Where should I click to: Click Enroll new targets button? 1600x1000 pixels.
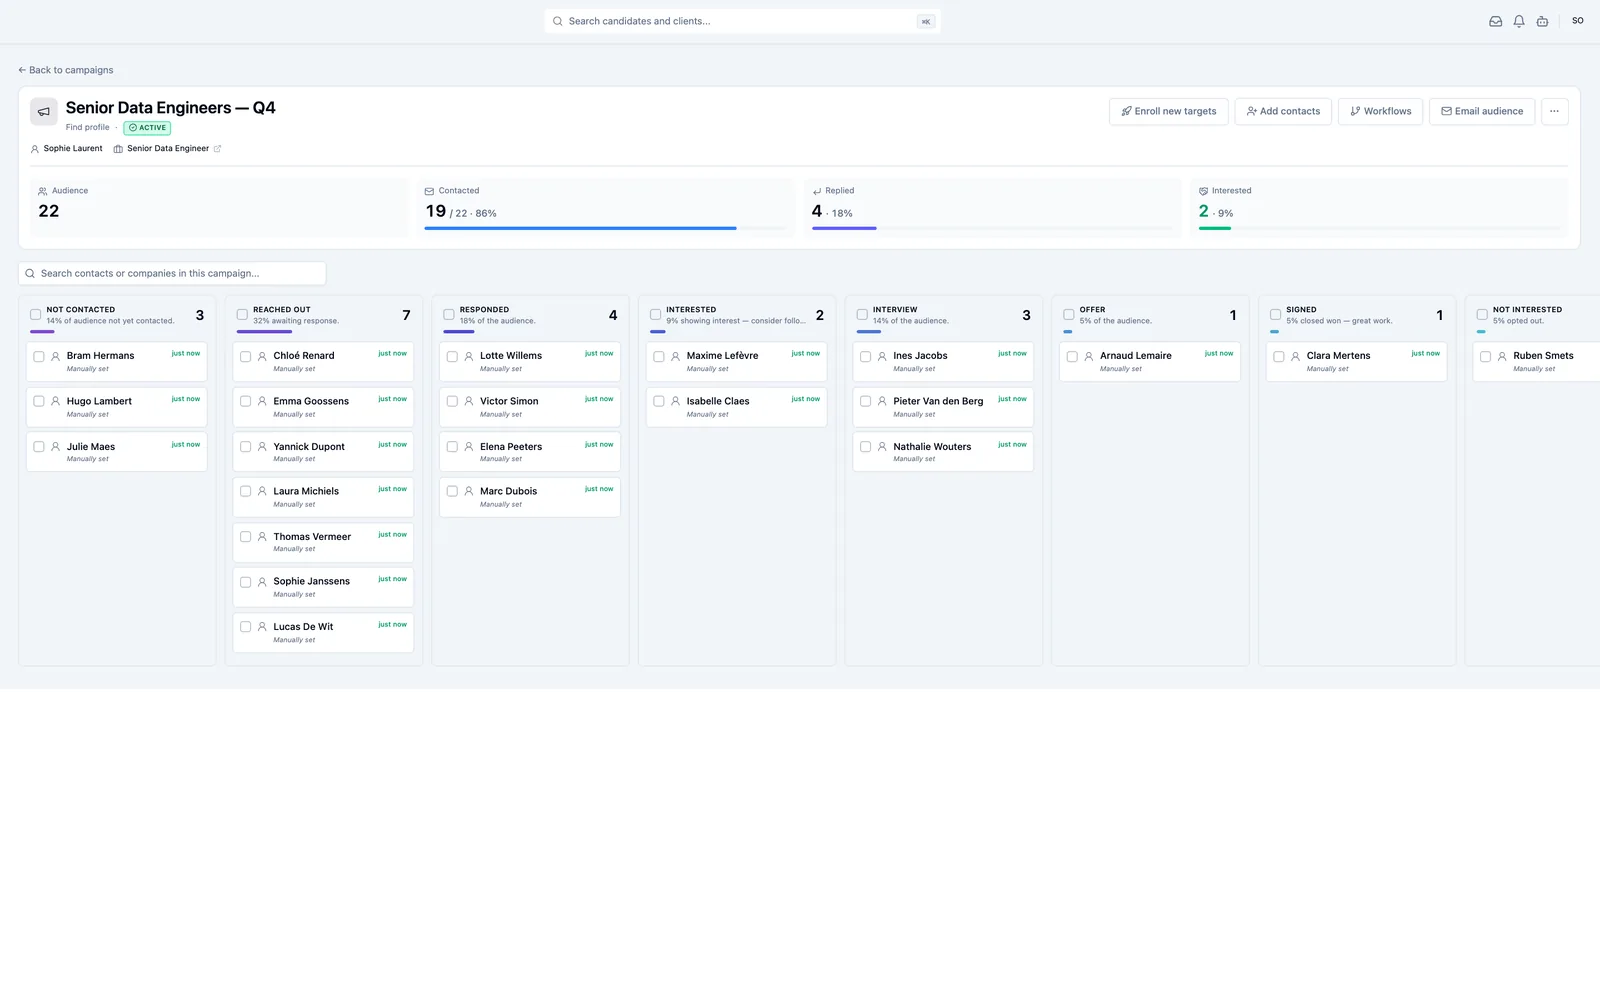click(1168, 111)
